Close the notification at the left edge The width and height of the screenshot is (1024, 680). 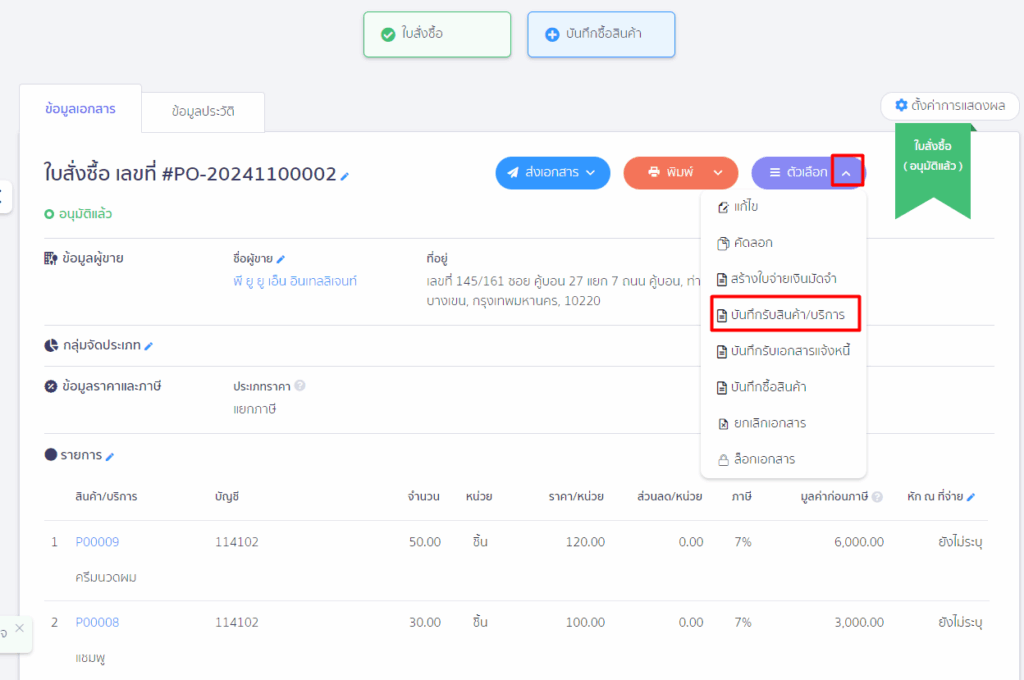[x=19, y=628]
